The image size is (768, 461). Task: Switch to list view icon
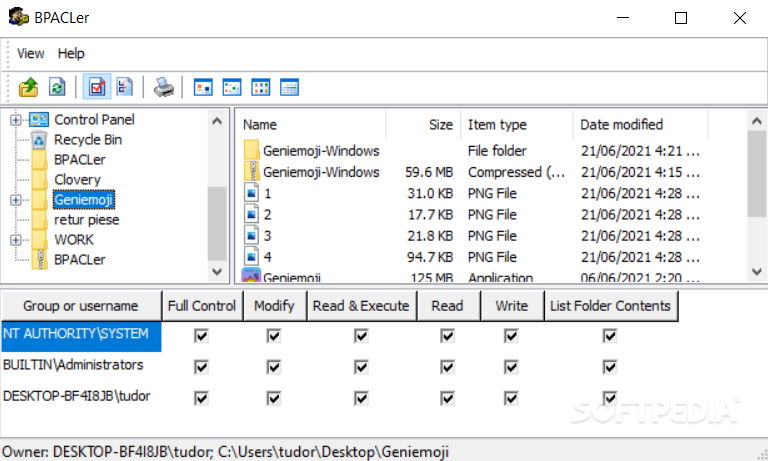[x=261, y=88]
